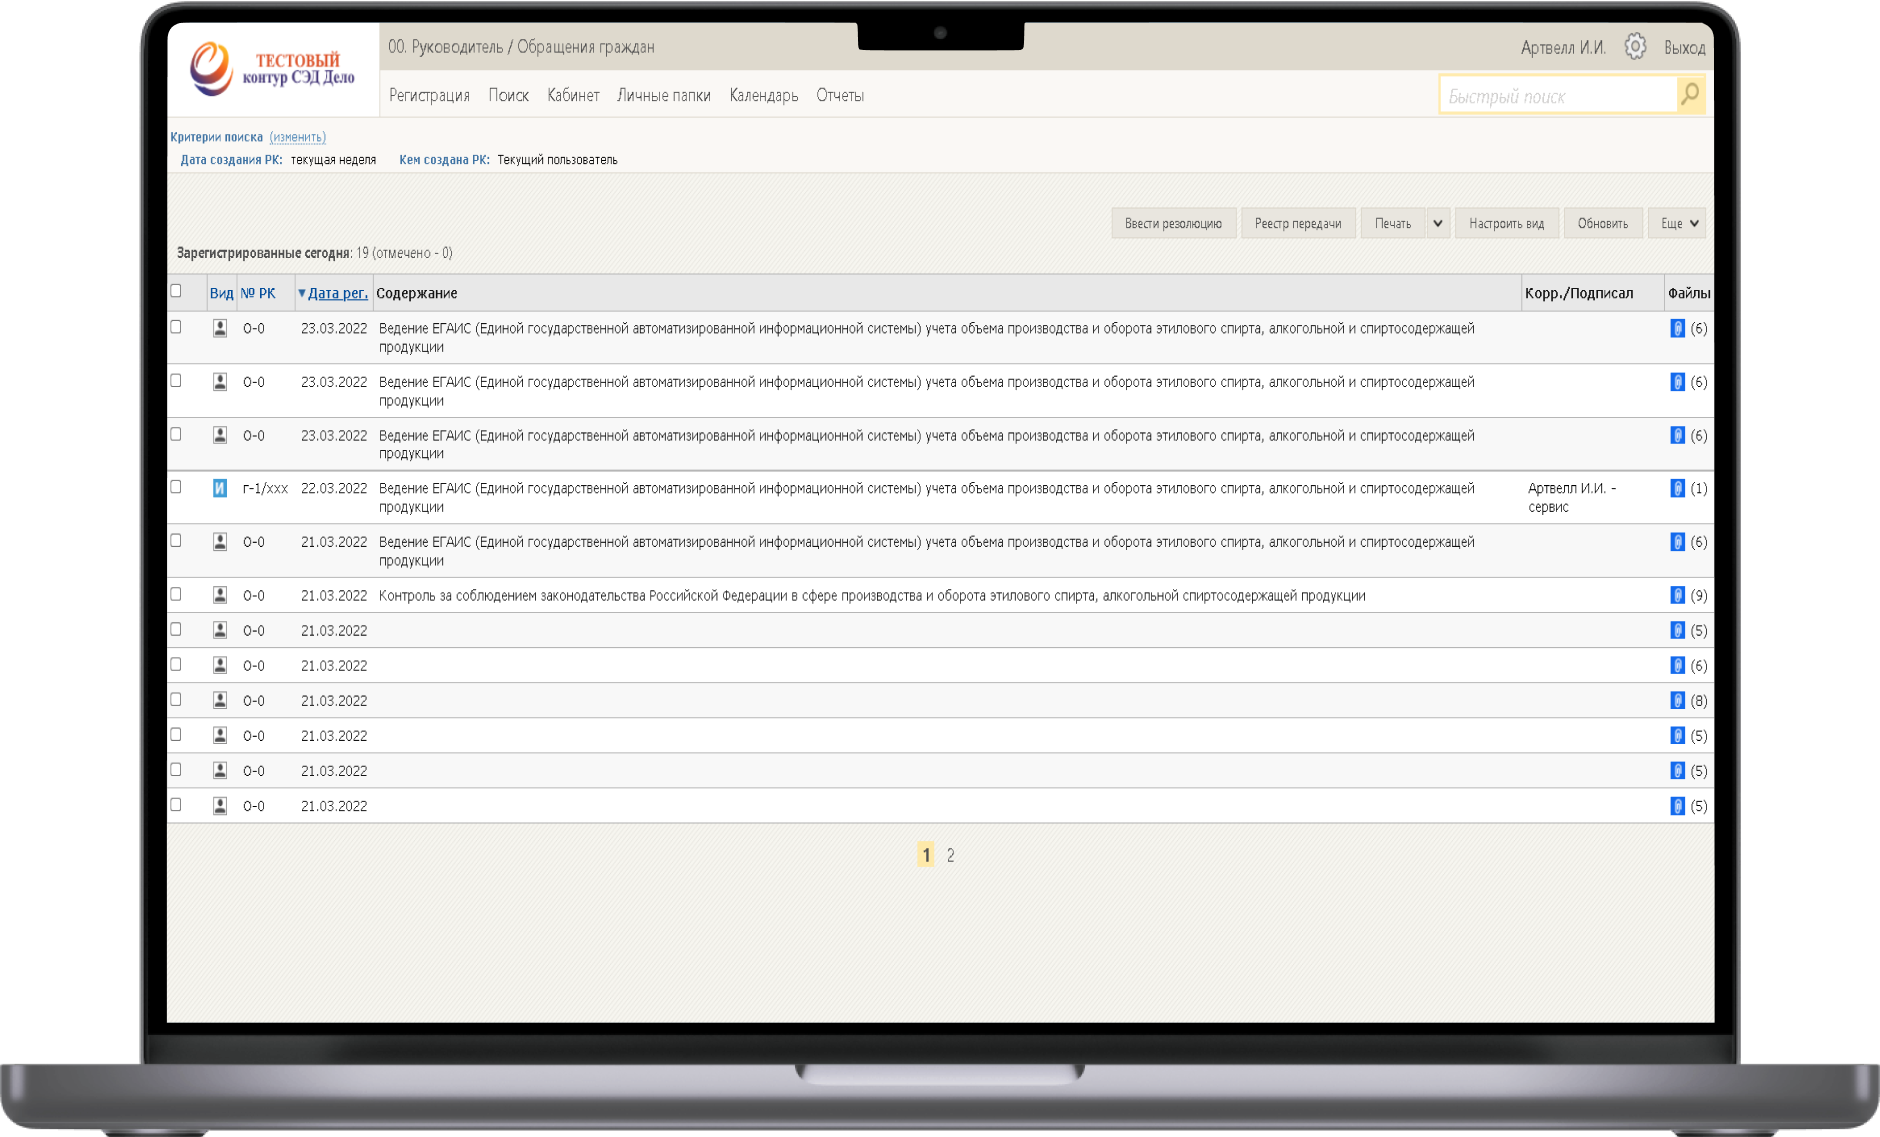
Task: Open the Регистрация menu
Action: pos(429,95)
